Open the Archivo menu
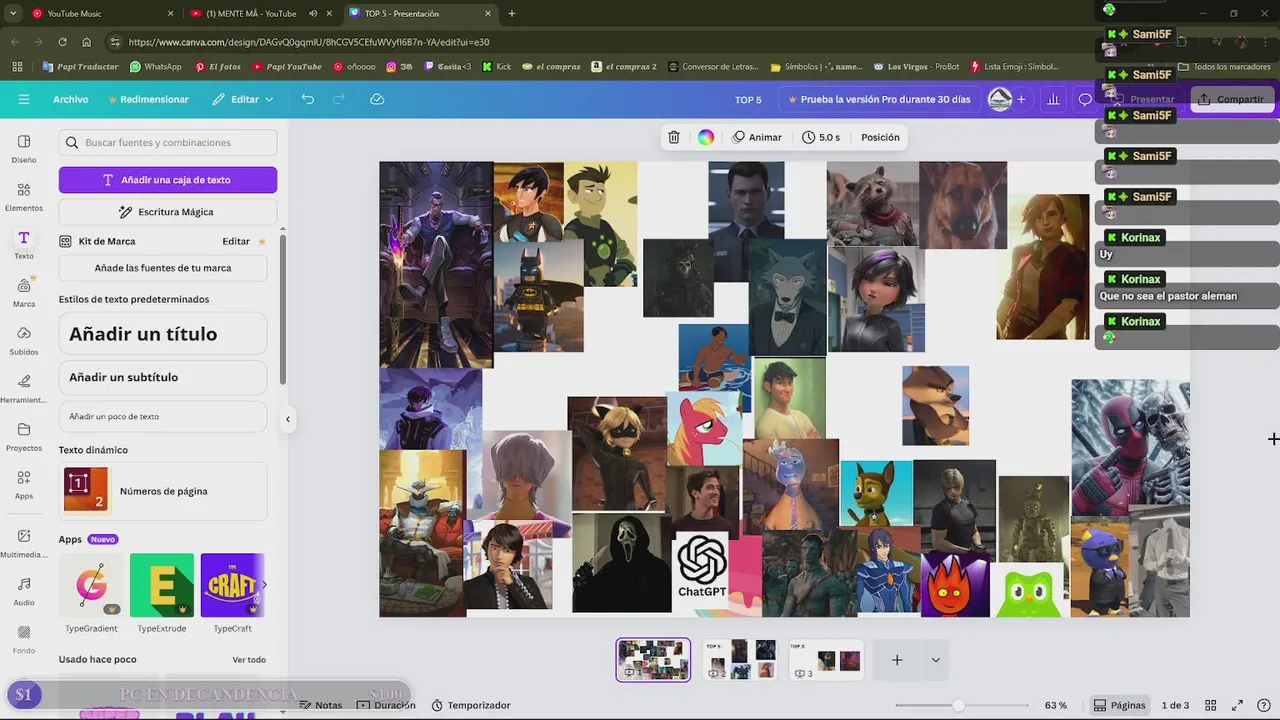The height and width of the screenshot is (720, 1280). click(71, 99)
